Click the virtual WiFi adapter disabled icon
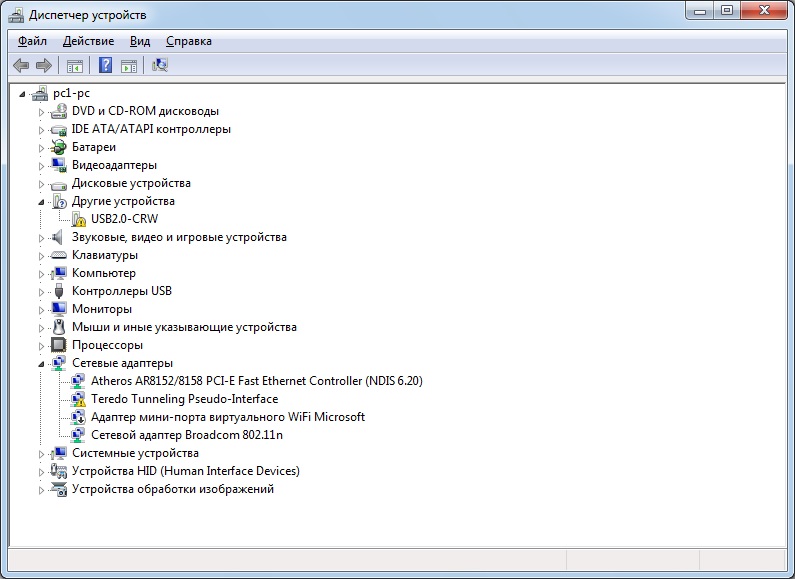 point(78,417)
